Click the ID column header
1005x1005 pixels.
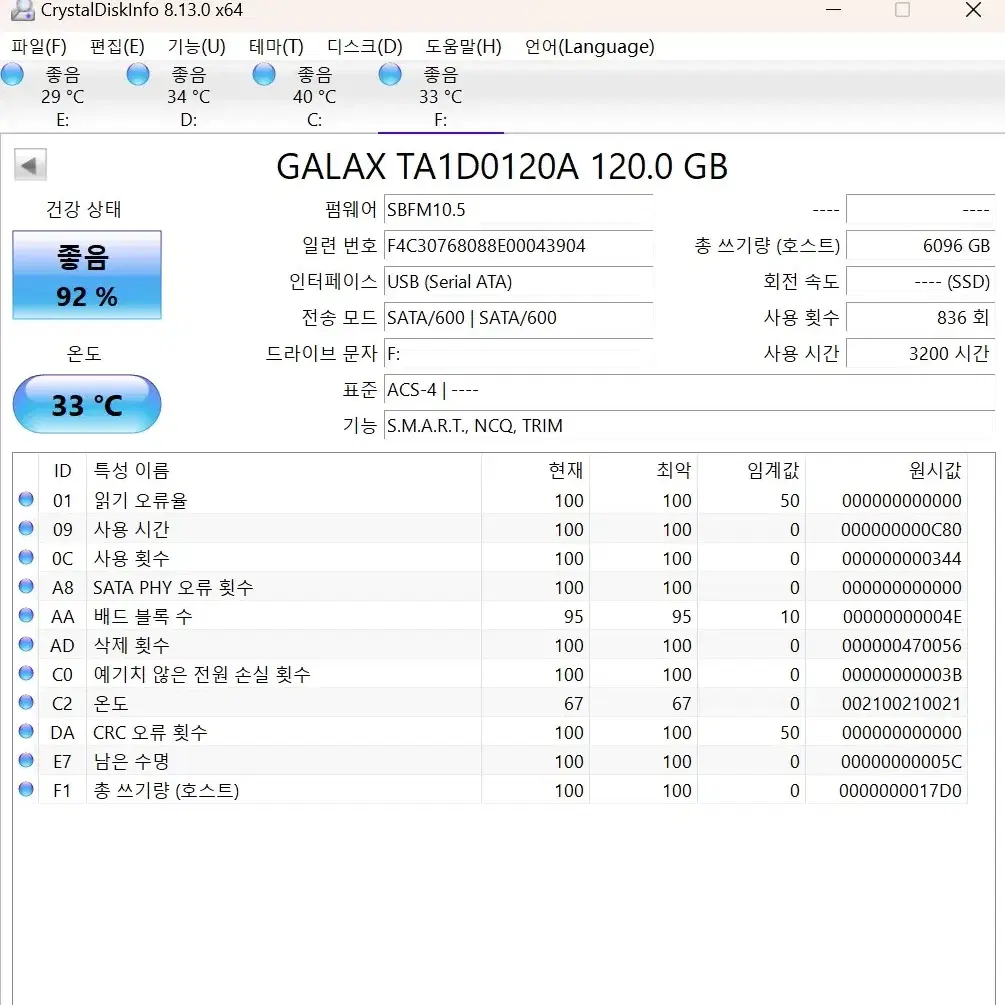click(x=63, y=470)
